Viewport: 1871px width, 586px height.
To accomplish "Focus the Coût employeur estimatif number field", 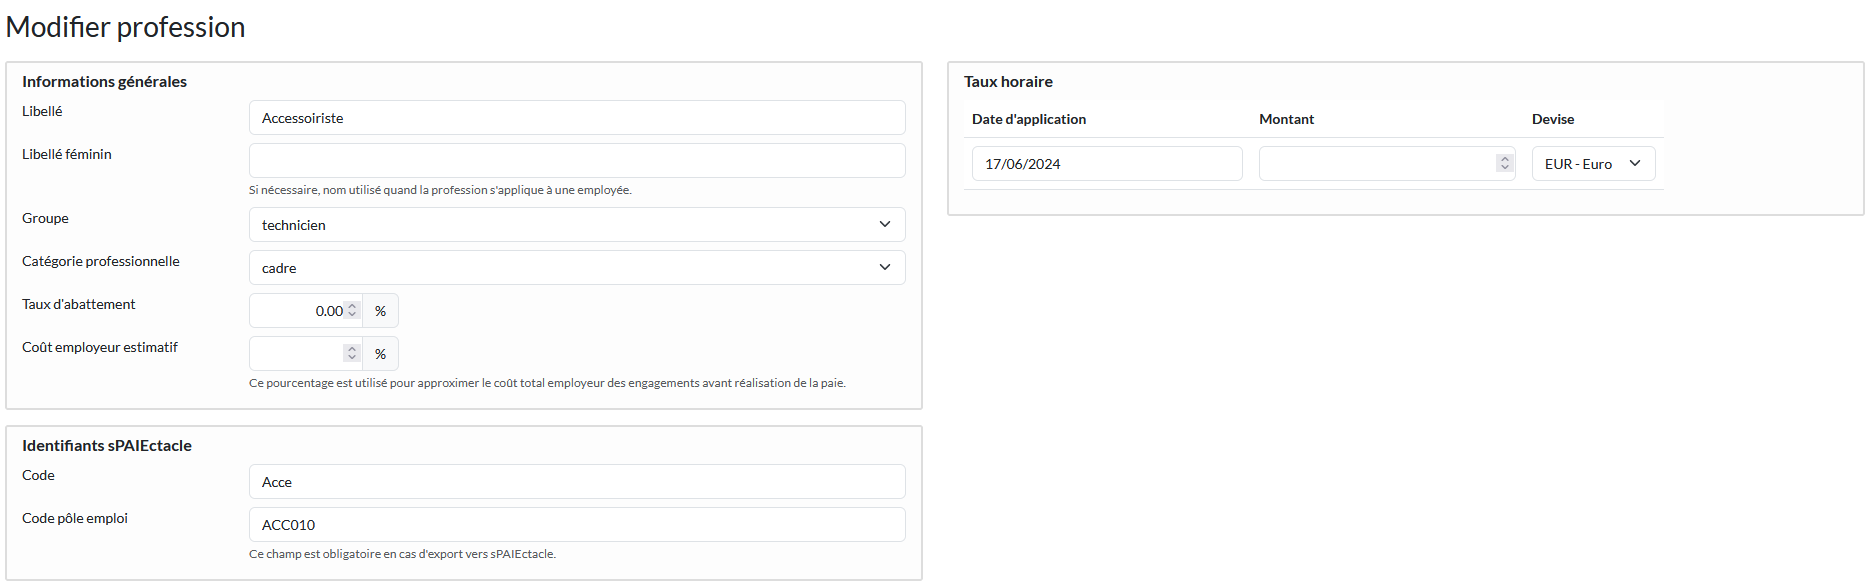I will (x=296, y=354).
